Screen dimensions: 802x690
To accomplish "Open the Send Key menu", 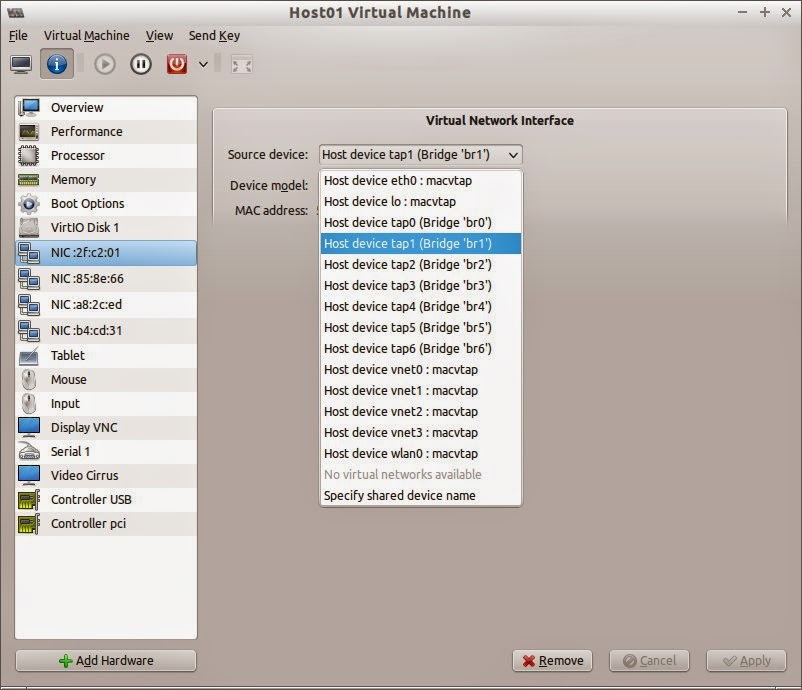I will (214, 35).
